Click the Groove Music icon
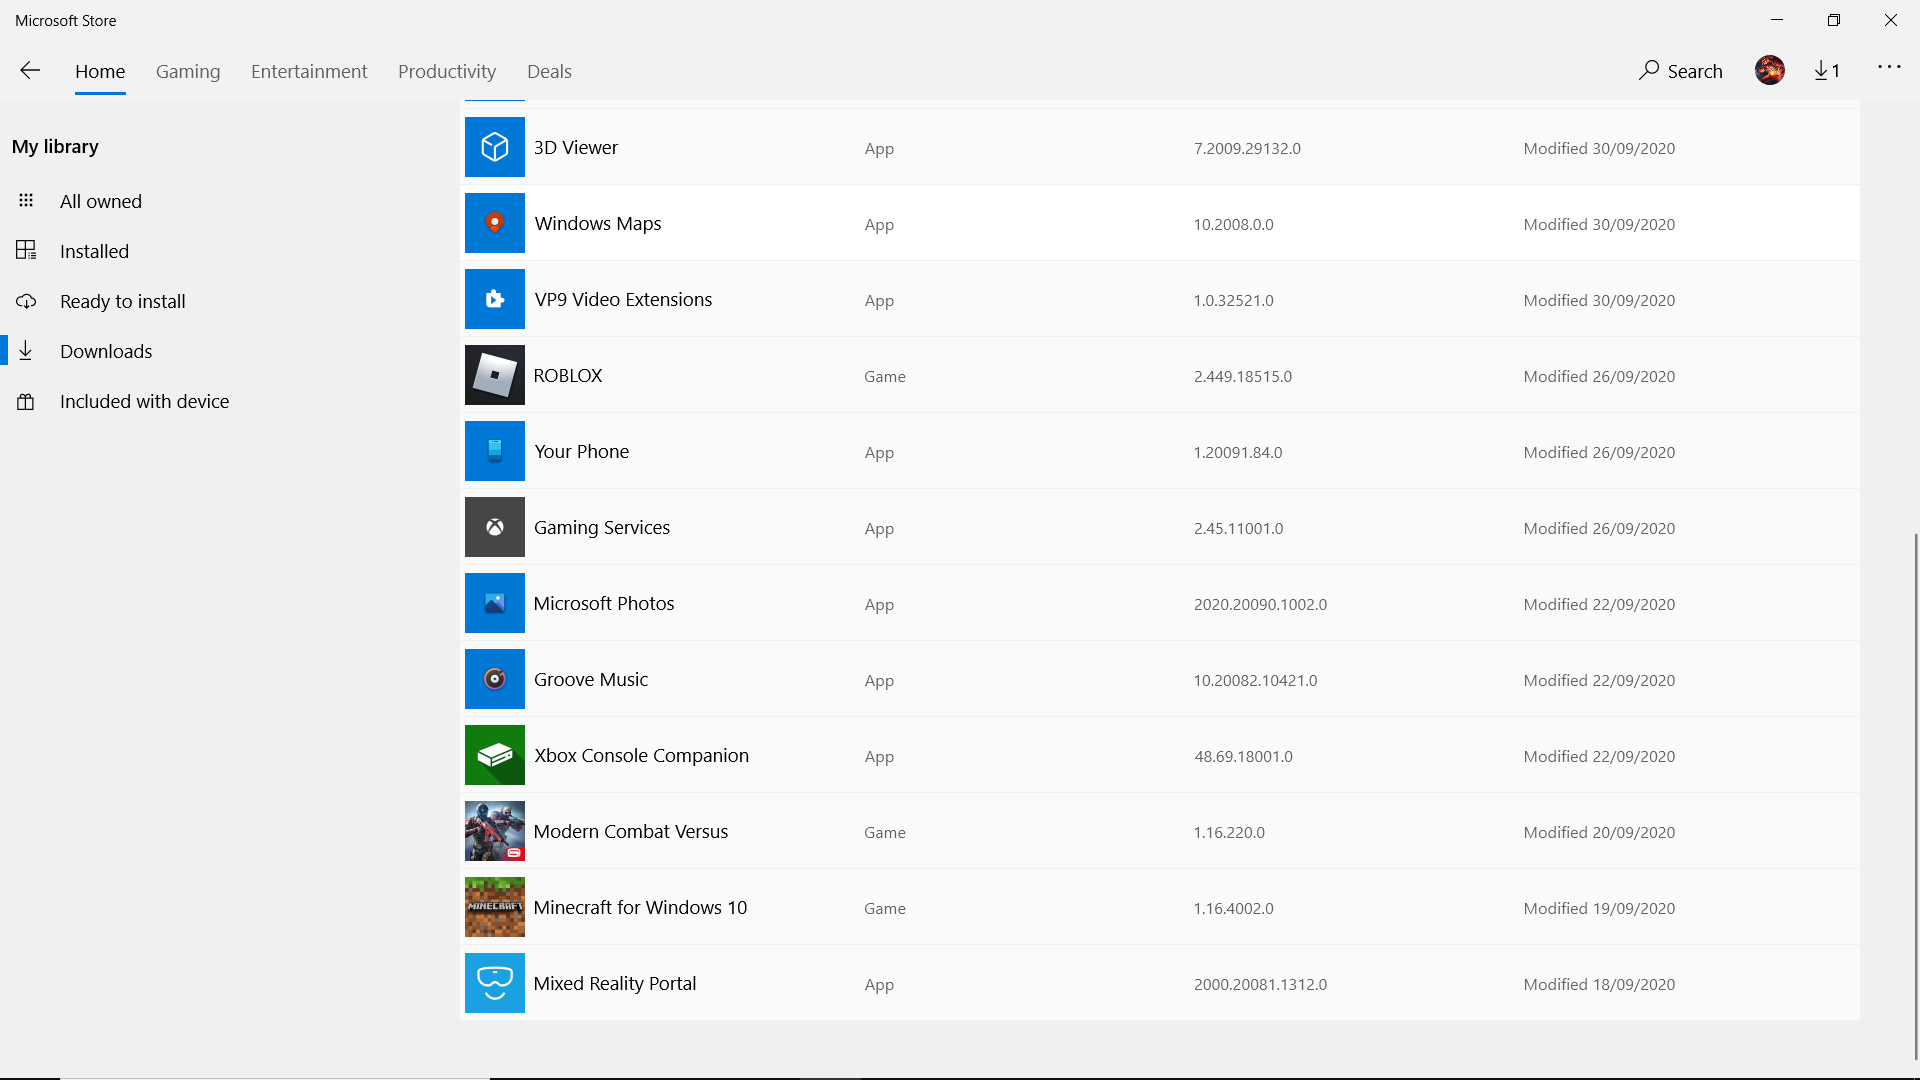1920x1080 pixels. [x=494, y=679]
